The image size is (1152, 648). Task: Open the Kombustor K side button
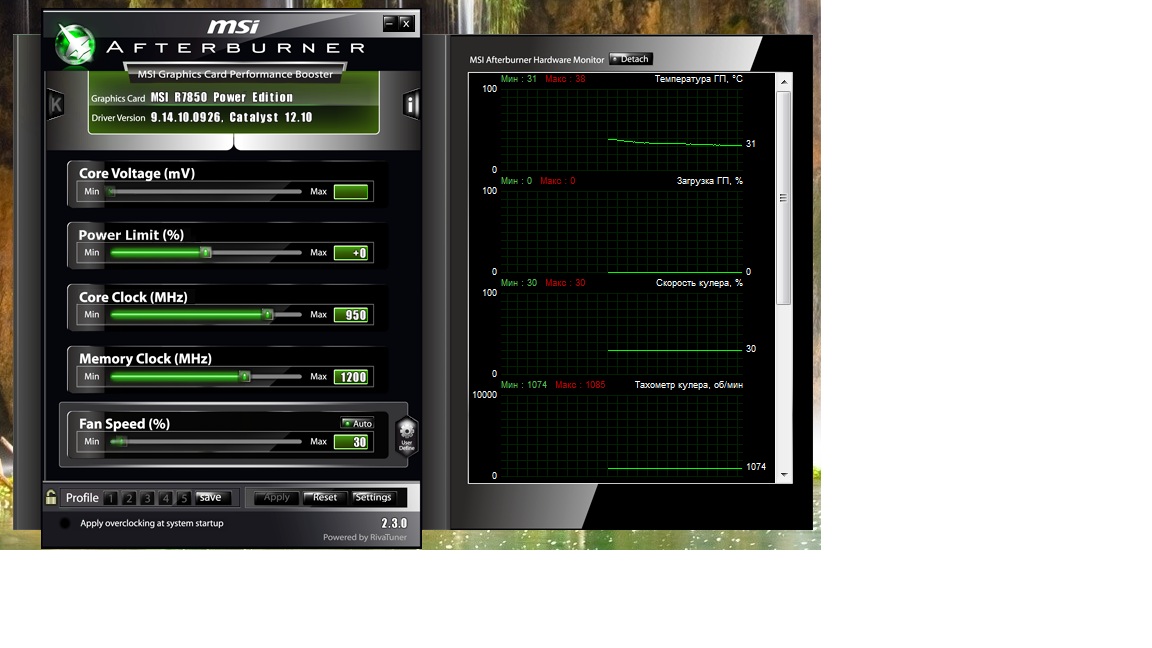point(56,104)
